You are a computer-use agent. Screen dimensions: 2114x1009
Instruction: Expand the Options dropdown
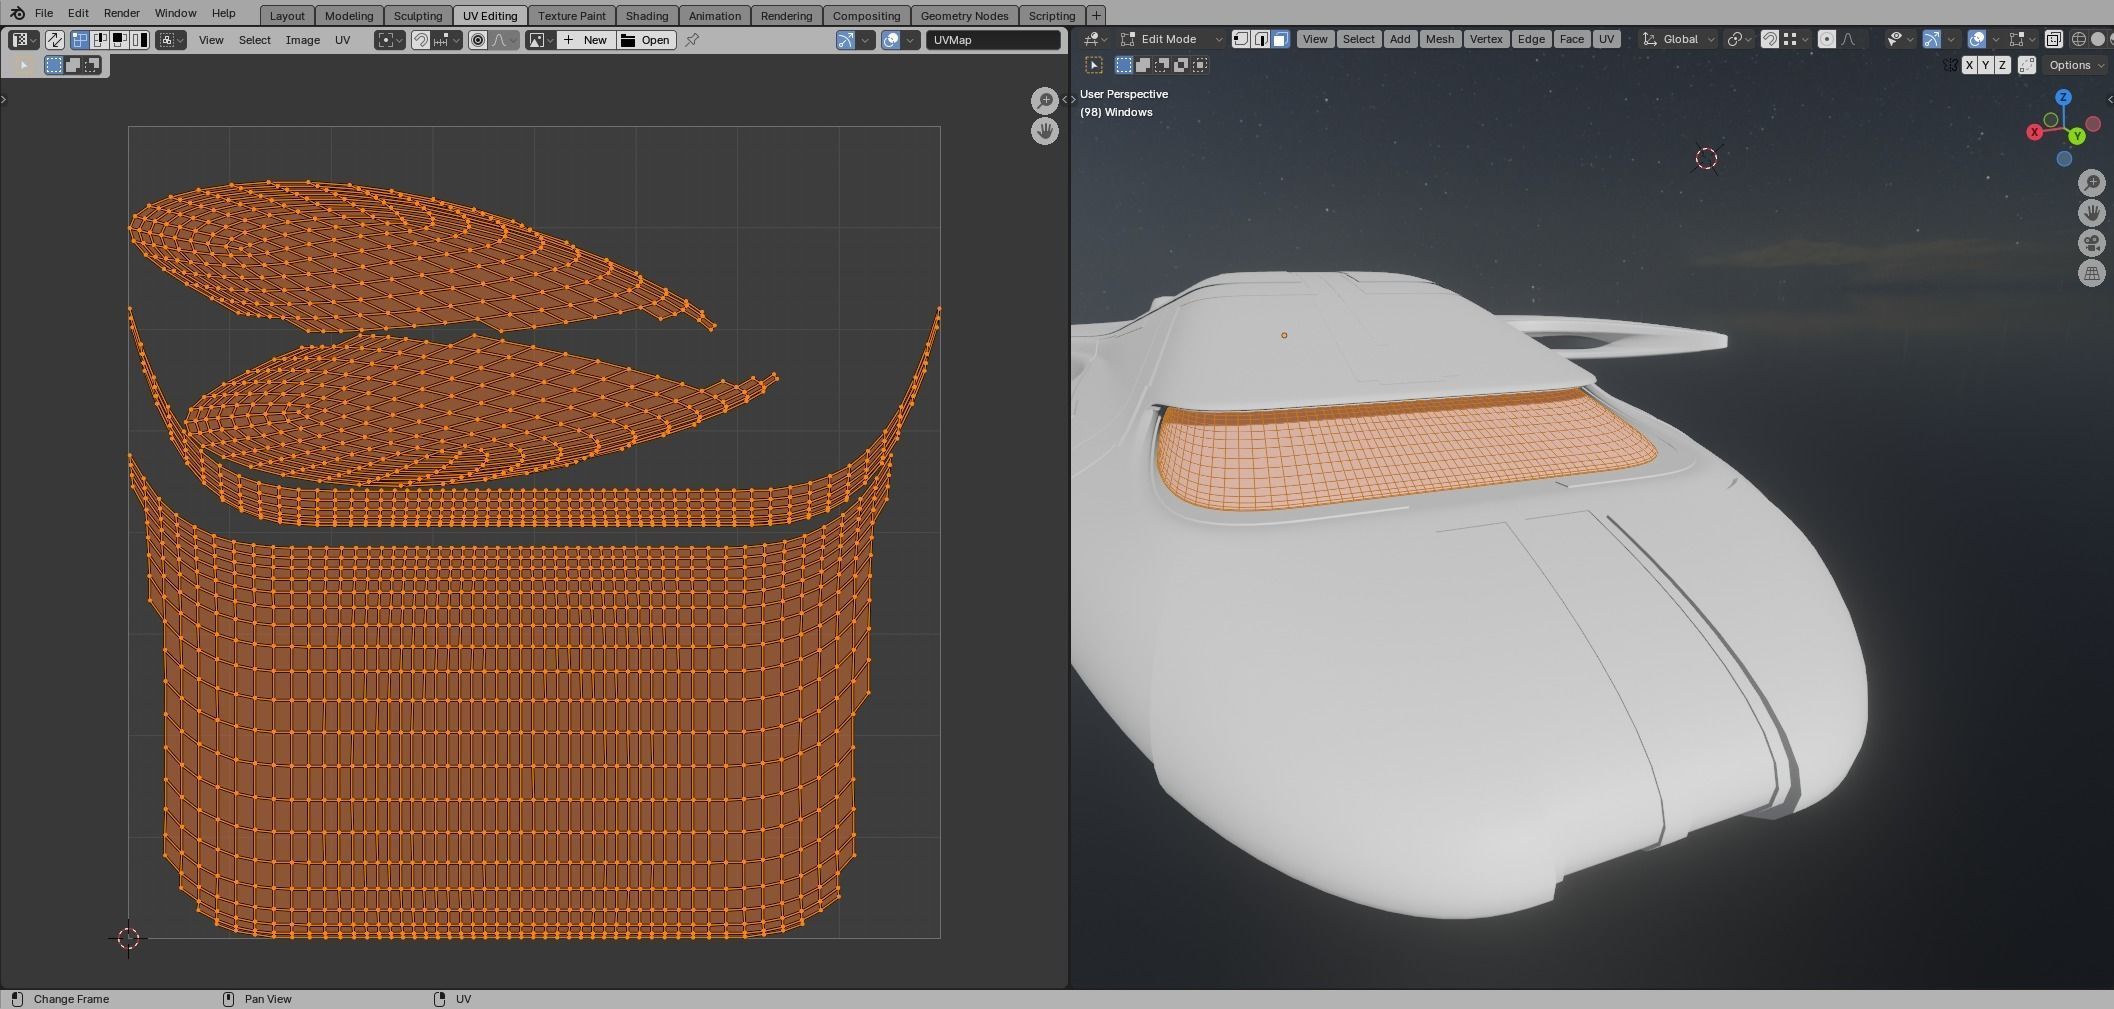(2075, 65)
